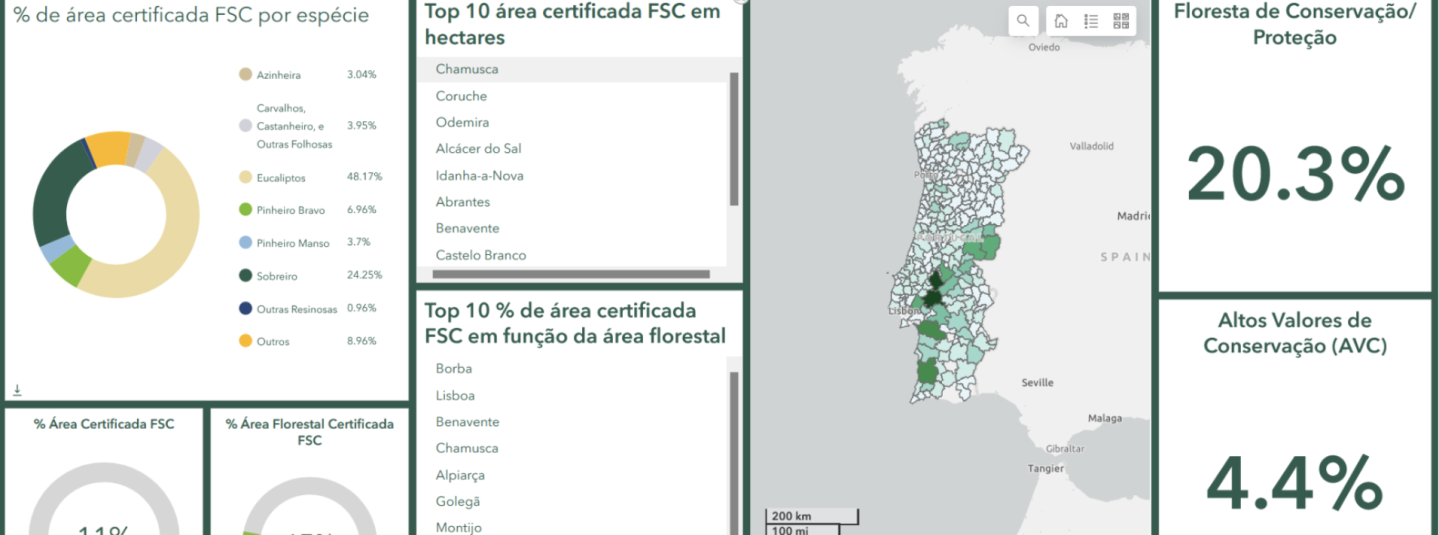Viewport: 1439px width, 535px height.
Task: Select Chamusca in top 10 hectares list
Action: pyautogui.click(x=573, y=69)
